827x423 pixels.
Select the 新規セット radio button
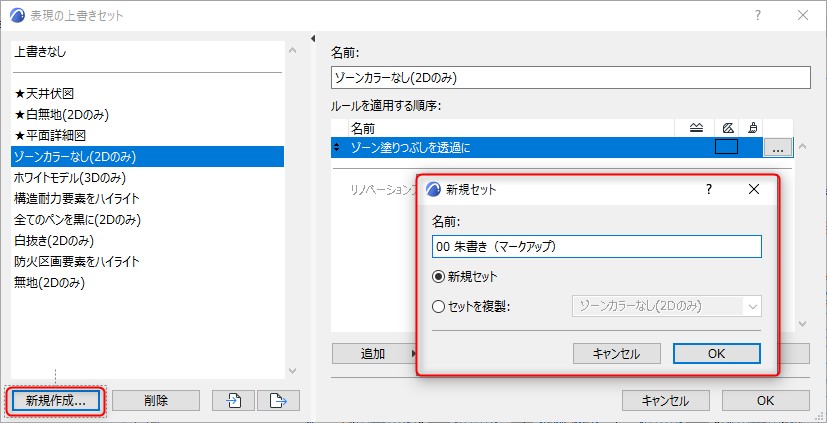(x=438, y=276)
